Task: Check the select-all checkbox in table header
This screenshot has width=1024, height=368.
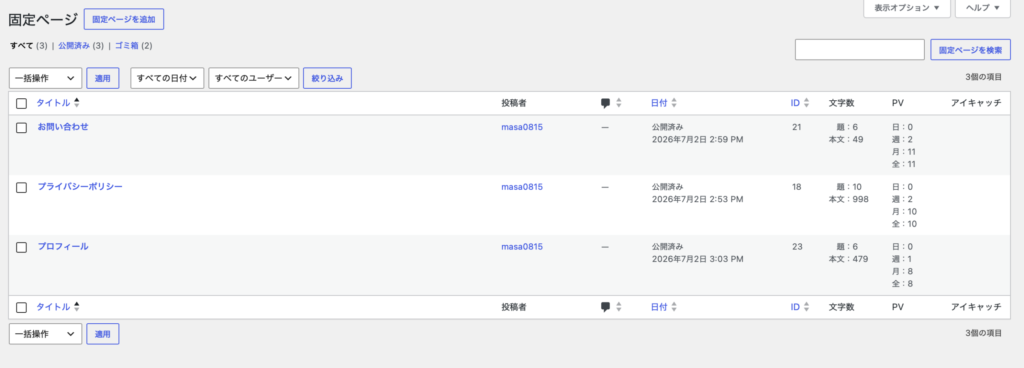Action: pos(22,104)
